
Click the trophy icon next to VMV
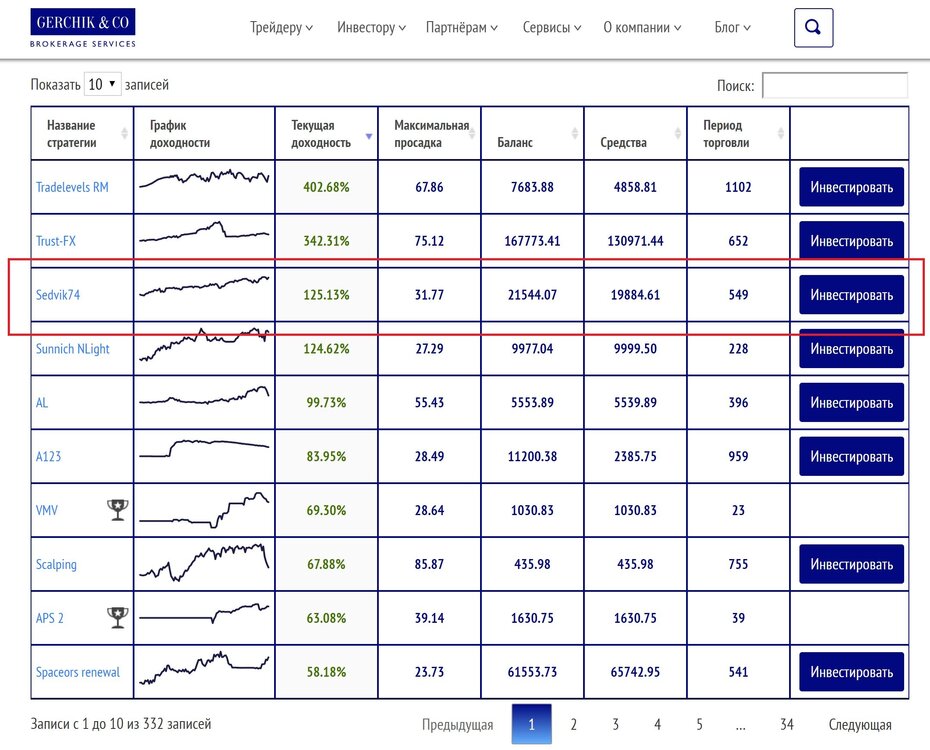(x=117, y=510)
